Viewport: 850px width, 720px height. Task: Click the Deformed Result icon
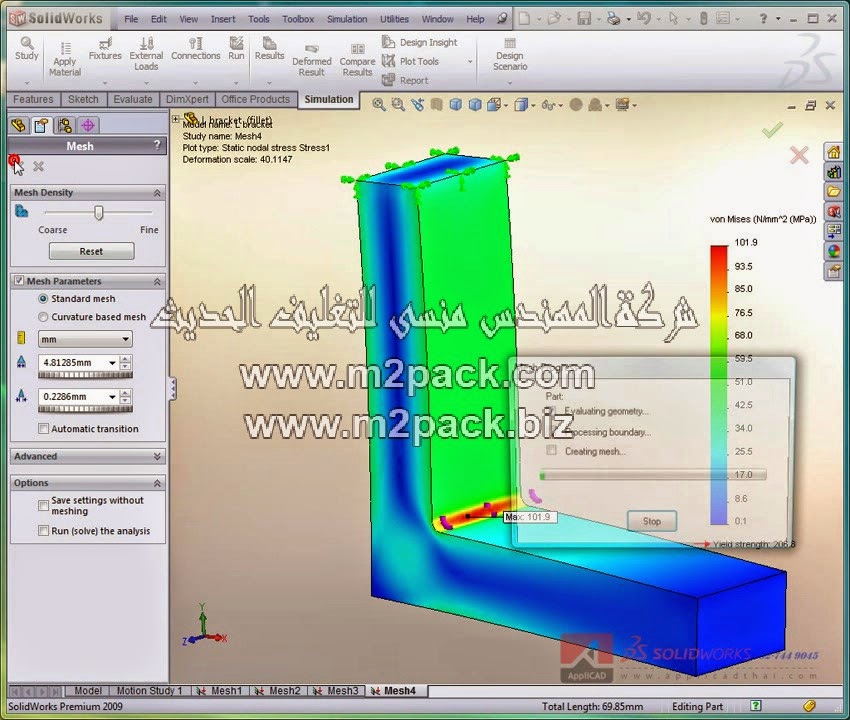click(312, 49)
